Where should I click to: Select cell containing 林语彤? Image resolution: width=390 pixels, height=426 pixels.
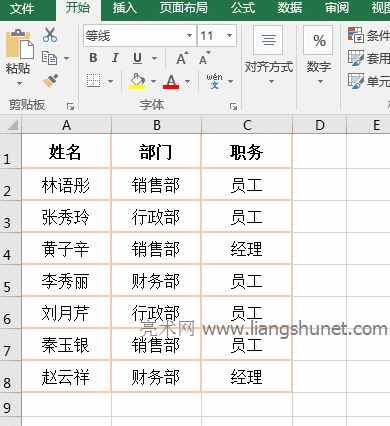coord(66,185)
